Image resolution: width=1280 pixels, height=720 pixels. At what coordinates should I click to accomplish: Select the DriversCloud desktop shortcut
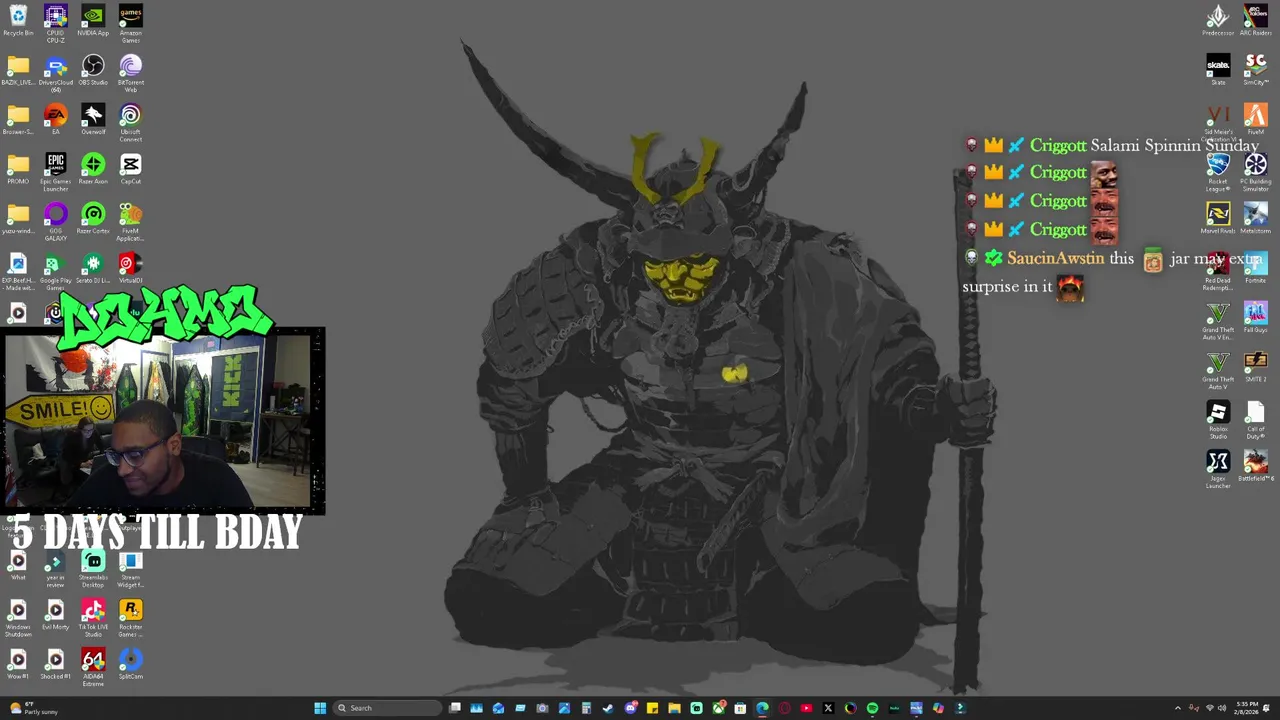[x=55, y=74]
